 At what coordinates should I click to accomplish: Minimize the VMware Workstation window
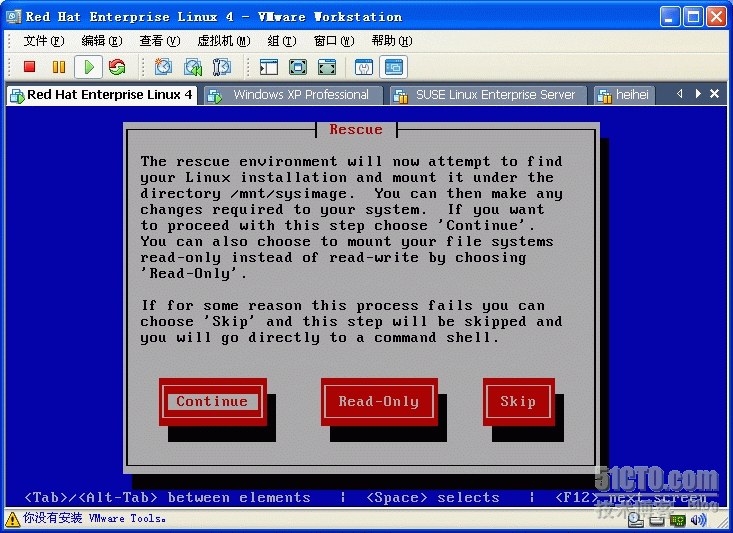(670, 17)
